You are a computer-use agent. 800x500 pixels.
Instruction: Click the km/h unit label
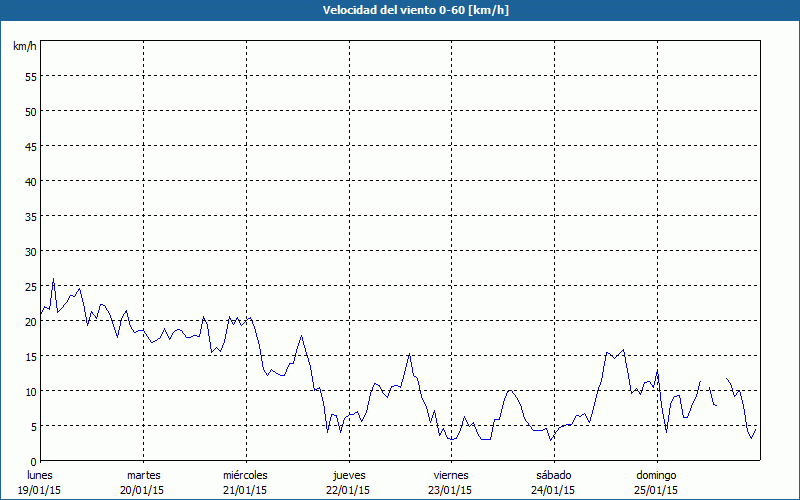coord(24,47)
